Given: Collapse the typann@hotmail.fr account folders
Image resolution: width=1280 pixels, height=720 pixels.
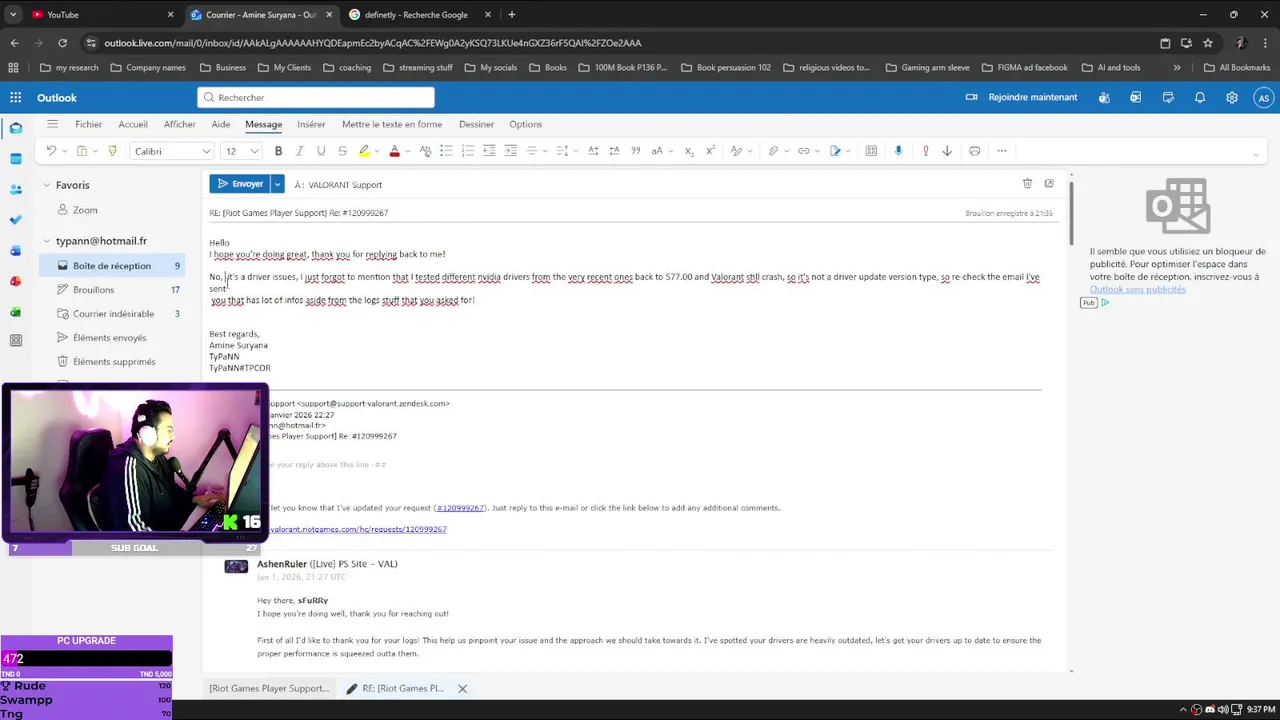Looking at the screenshot, I should coord(46,241).
